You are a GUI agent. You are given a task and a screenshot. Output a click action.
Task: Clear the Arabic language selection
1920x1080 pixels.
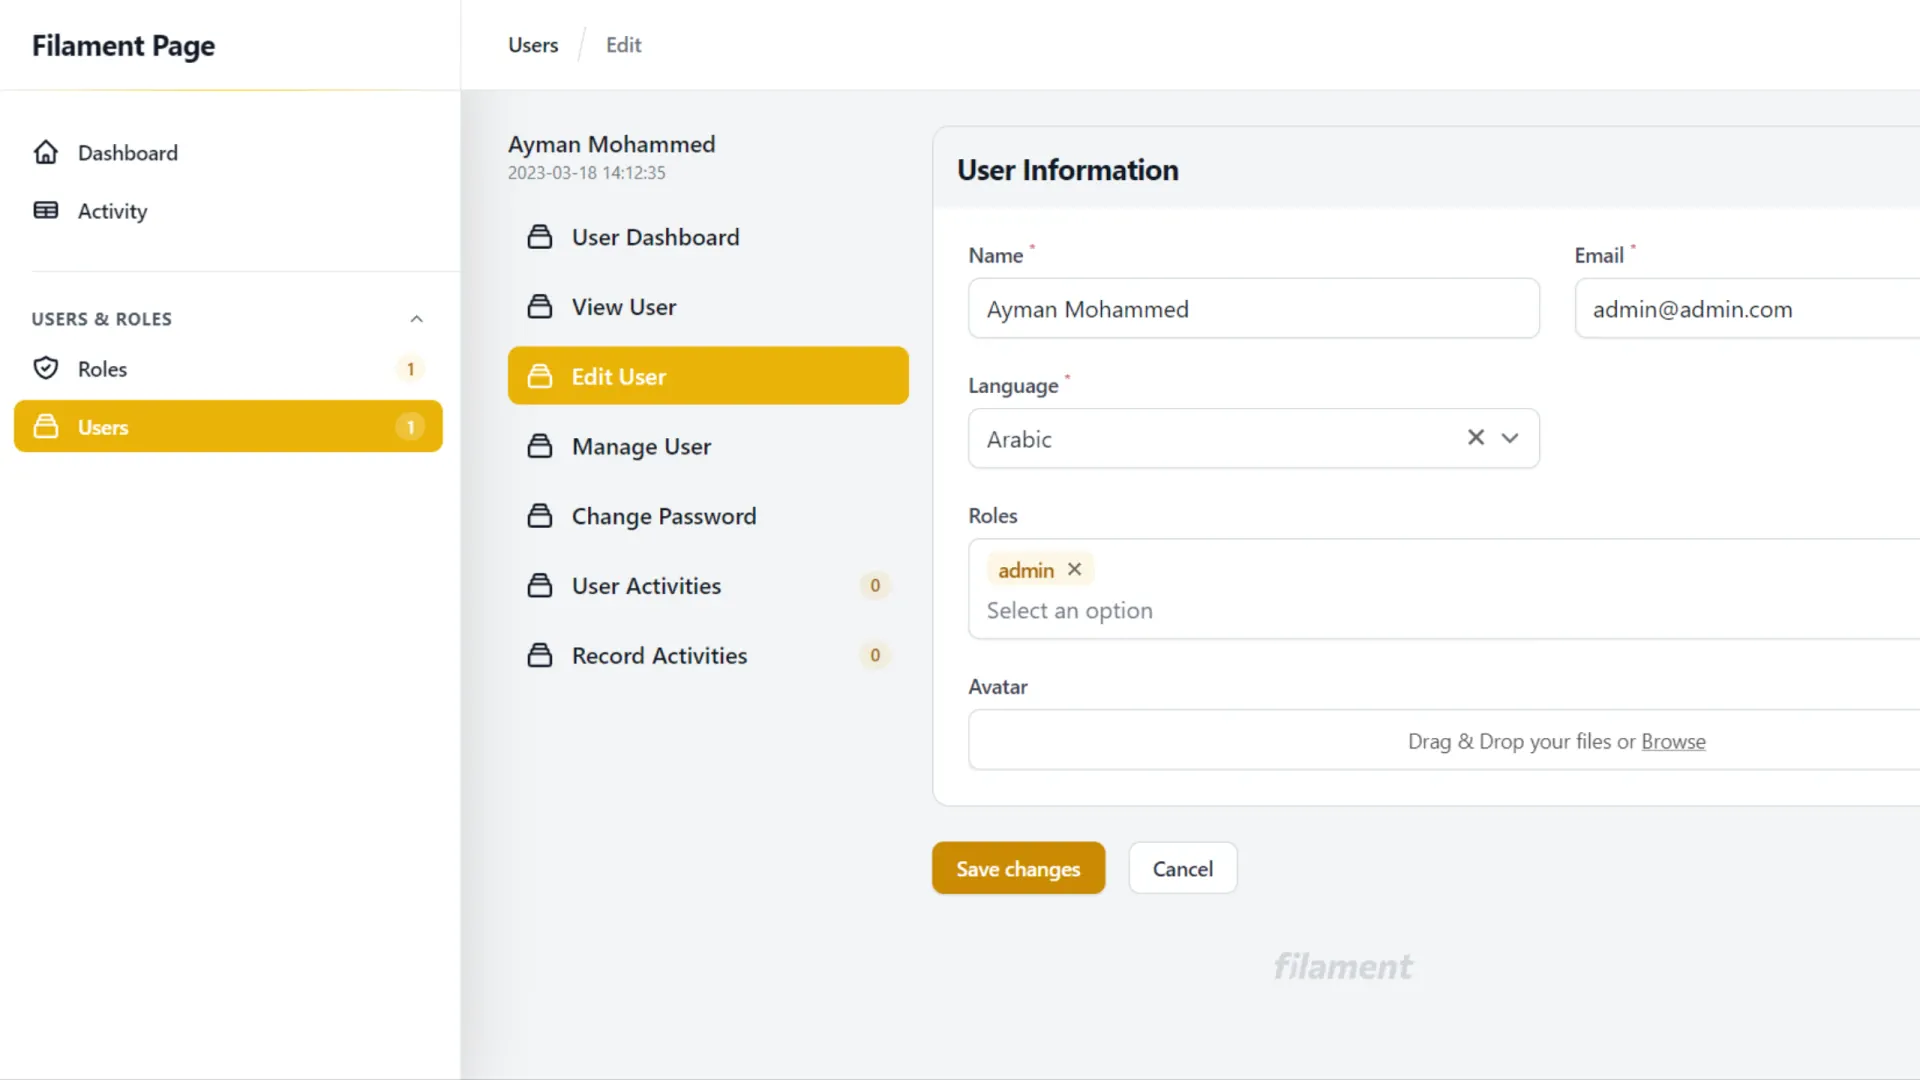tap(1475, 437)
